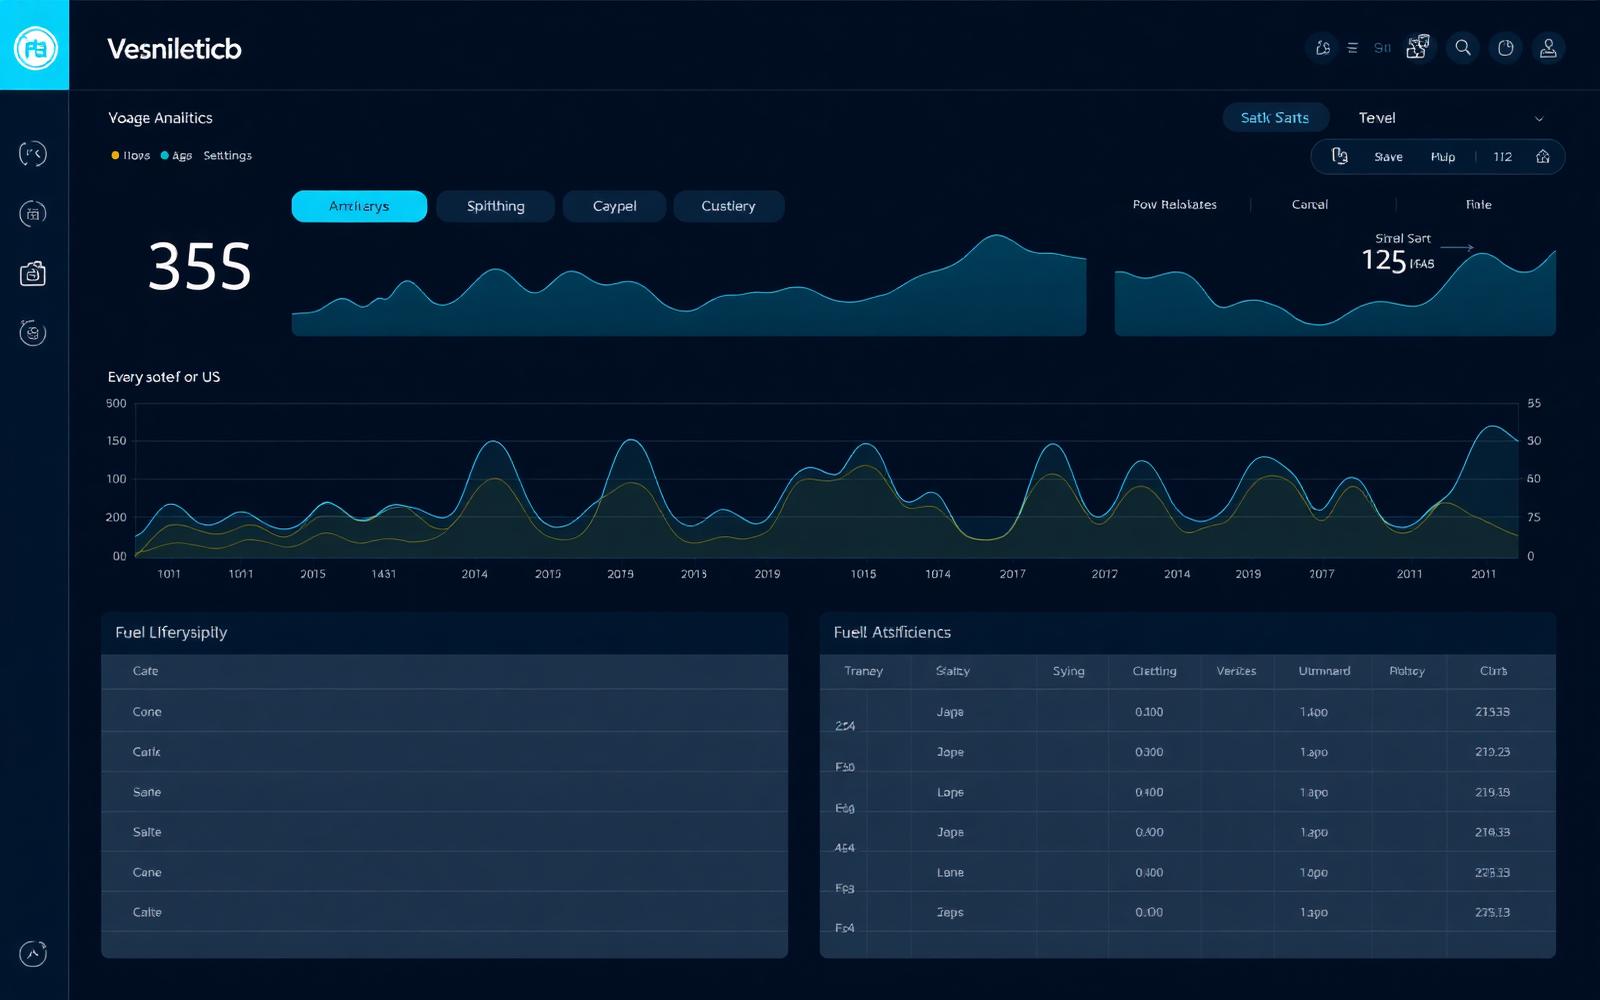Click the 213.38 cell in Clurs column
The image size is (1600, 1000).
pos(1492,712)
